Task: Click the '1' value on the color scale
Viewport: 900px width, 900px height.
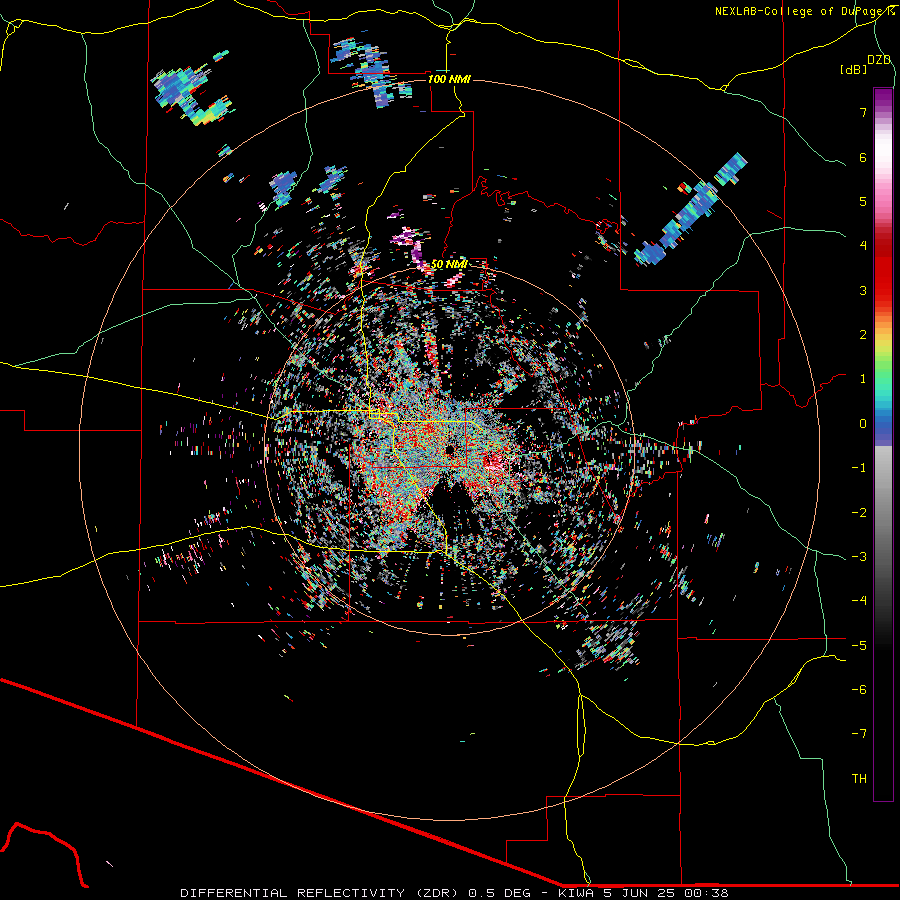Action: 863,379
